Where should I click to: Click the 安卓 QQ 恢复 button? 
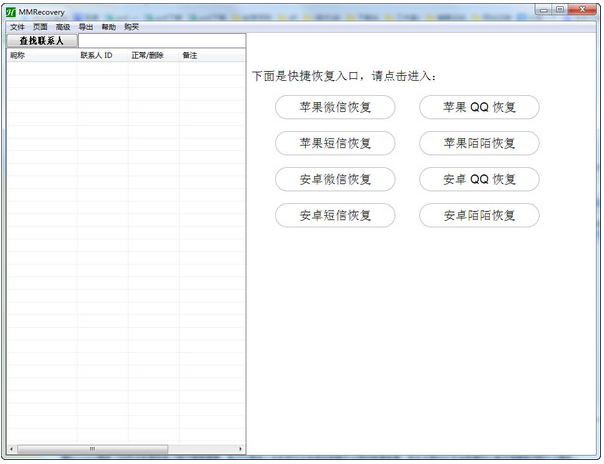[479, 179]
